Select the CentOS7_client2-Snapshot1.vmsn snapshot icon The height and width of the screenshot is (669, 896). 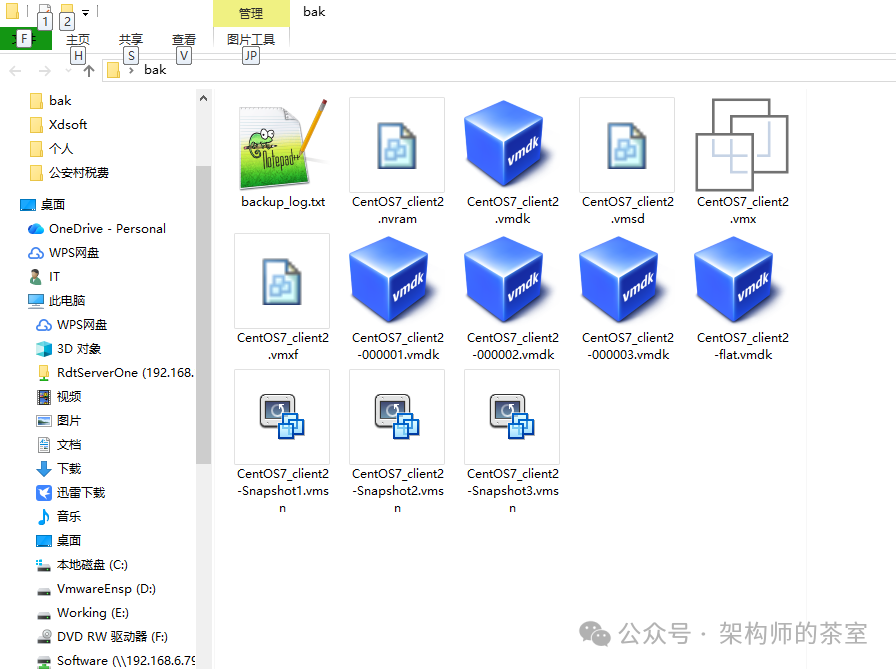(282, 416)
